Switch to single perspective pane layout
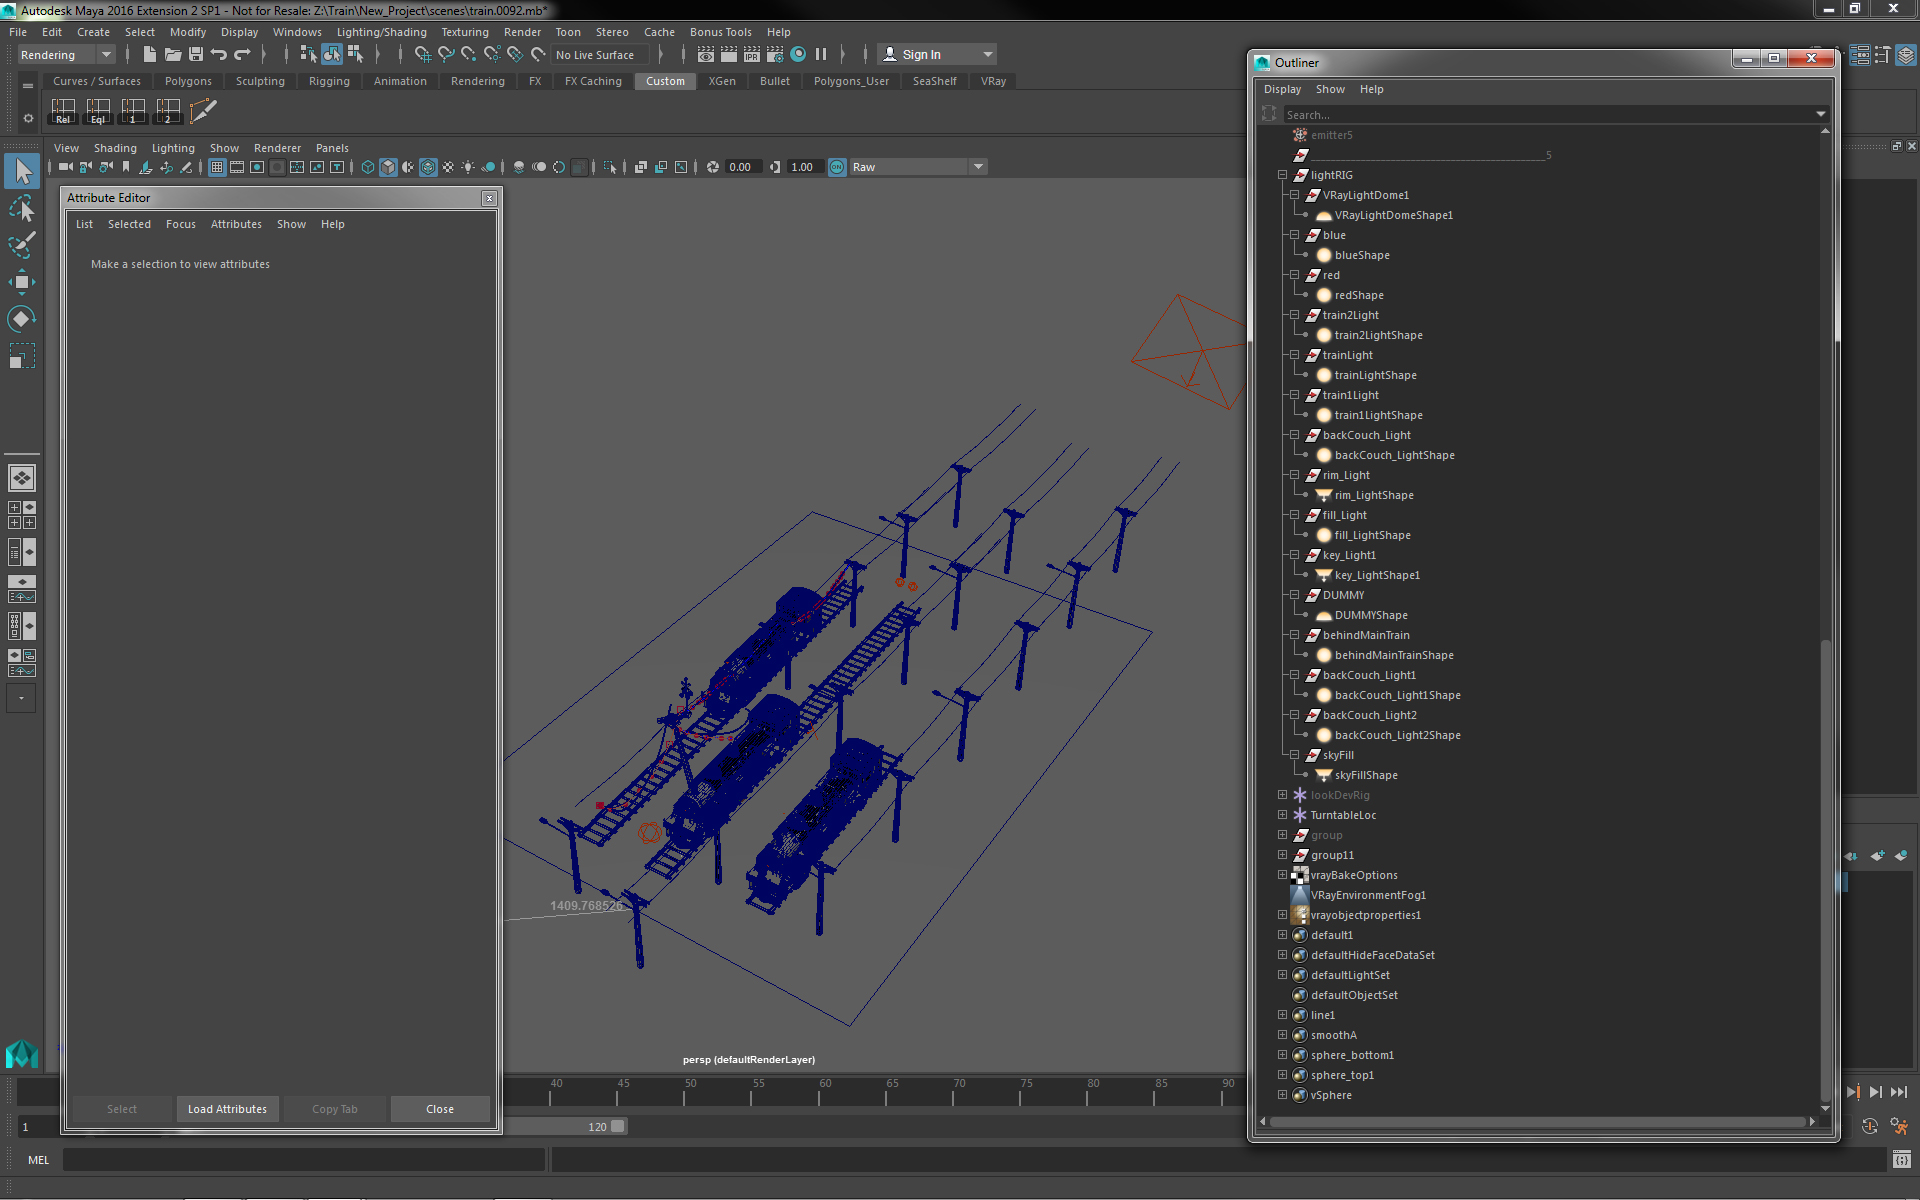1920x1200 pixels. click(x=22, y=478)
